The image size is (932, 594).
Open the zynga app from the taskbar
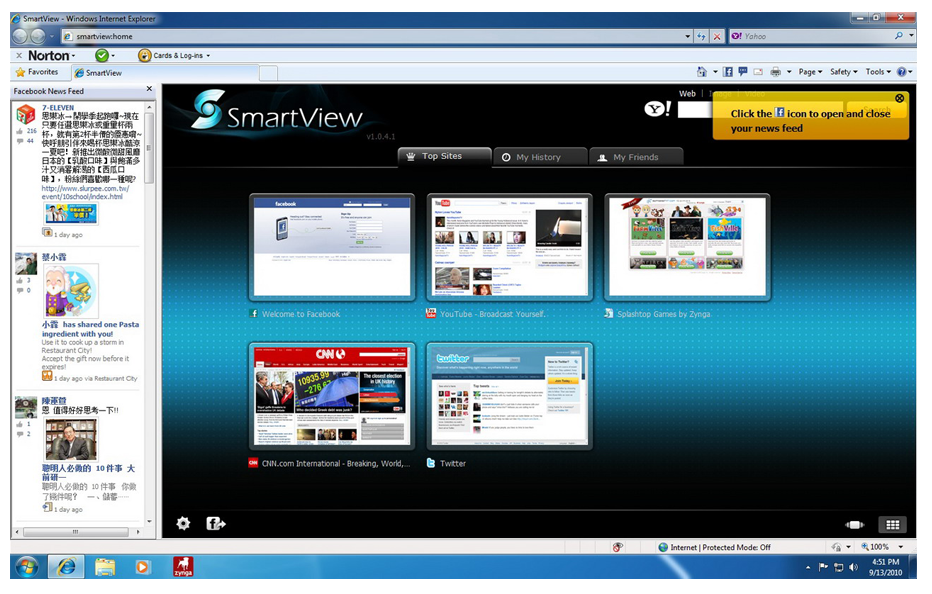tap(183, 567)
